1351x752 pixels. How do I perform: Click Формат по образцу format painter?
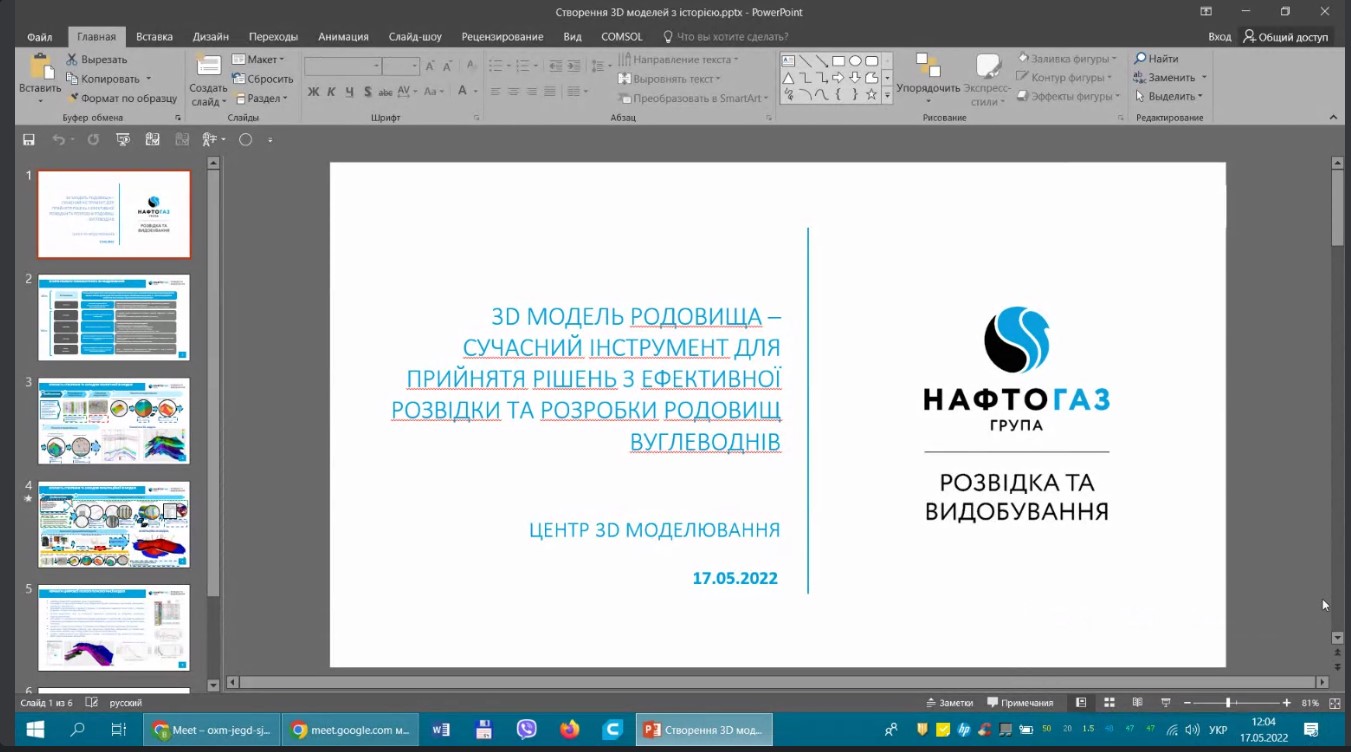tap(121, 98)
